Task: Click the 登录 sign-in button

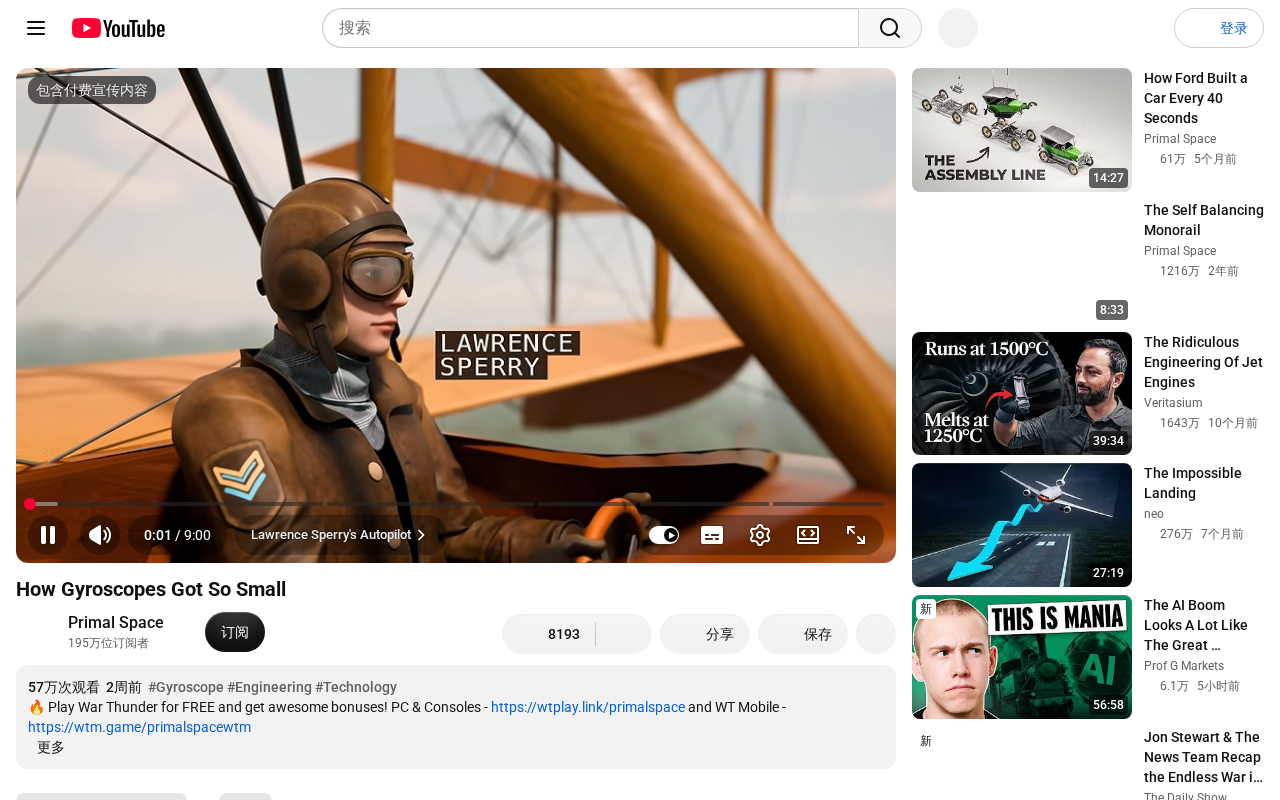Action: click(1219, 28)
